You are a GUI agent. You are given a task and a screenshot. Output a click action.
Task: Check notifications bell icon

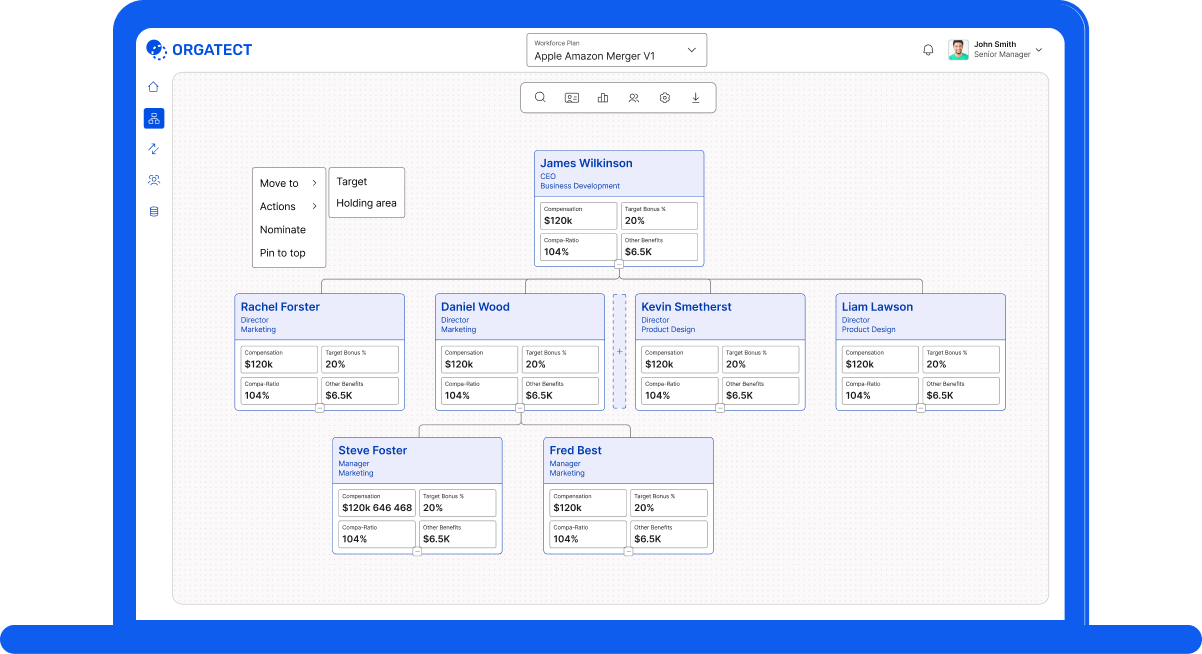click(928, 50)
